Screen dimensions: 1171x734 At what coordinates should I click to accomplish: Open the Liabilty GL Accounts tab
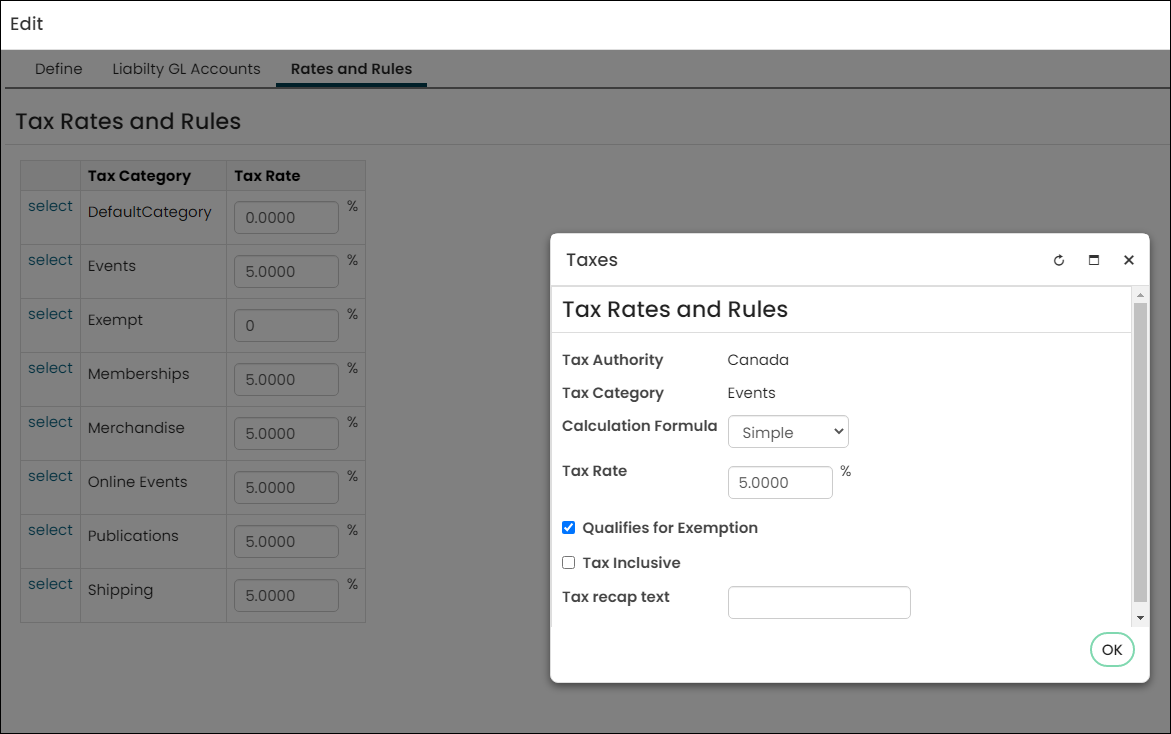(186, 69)
